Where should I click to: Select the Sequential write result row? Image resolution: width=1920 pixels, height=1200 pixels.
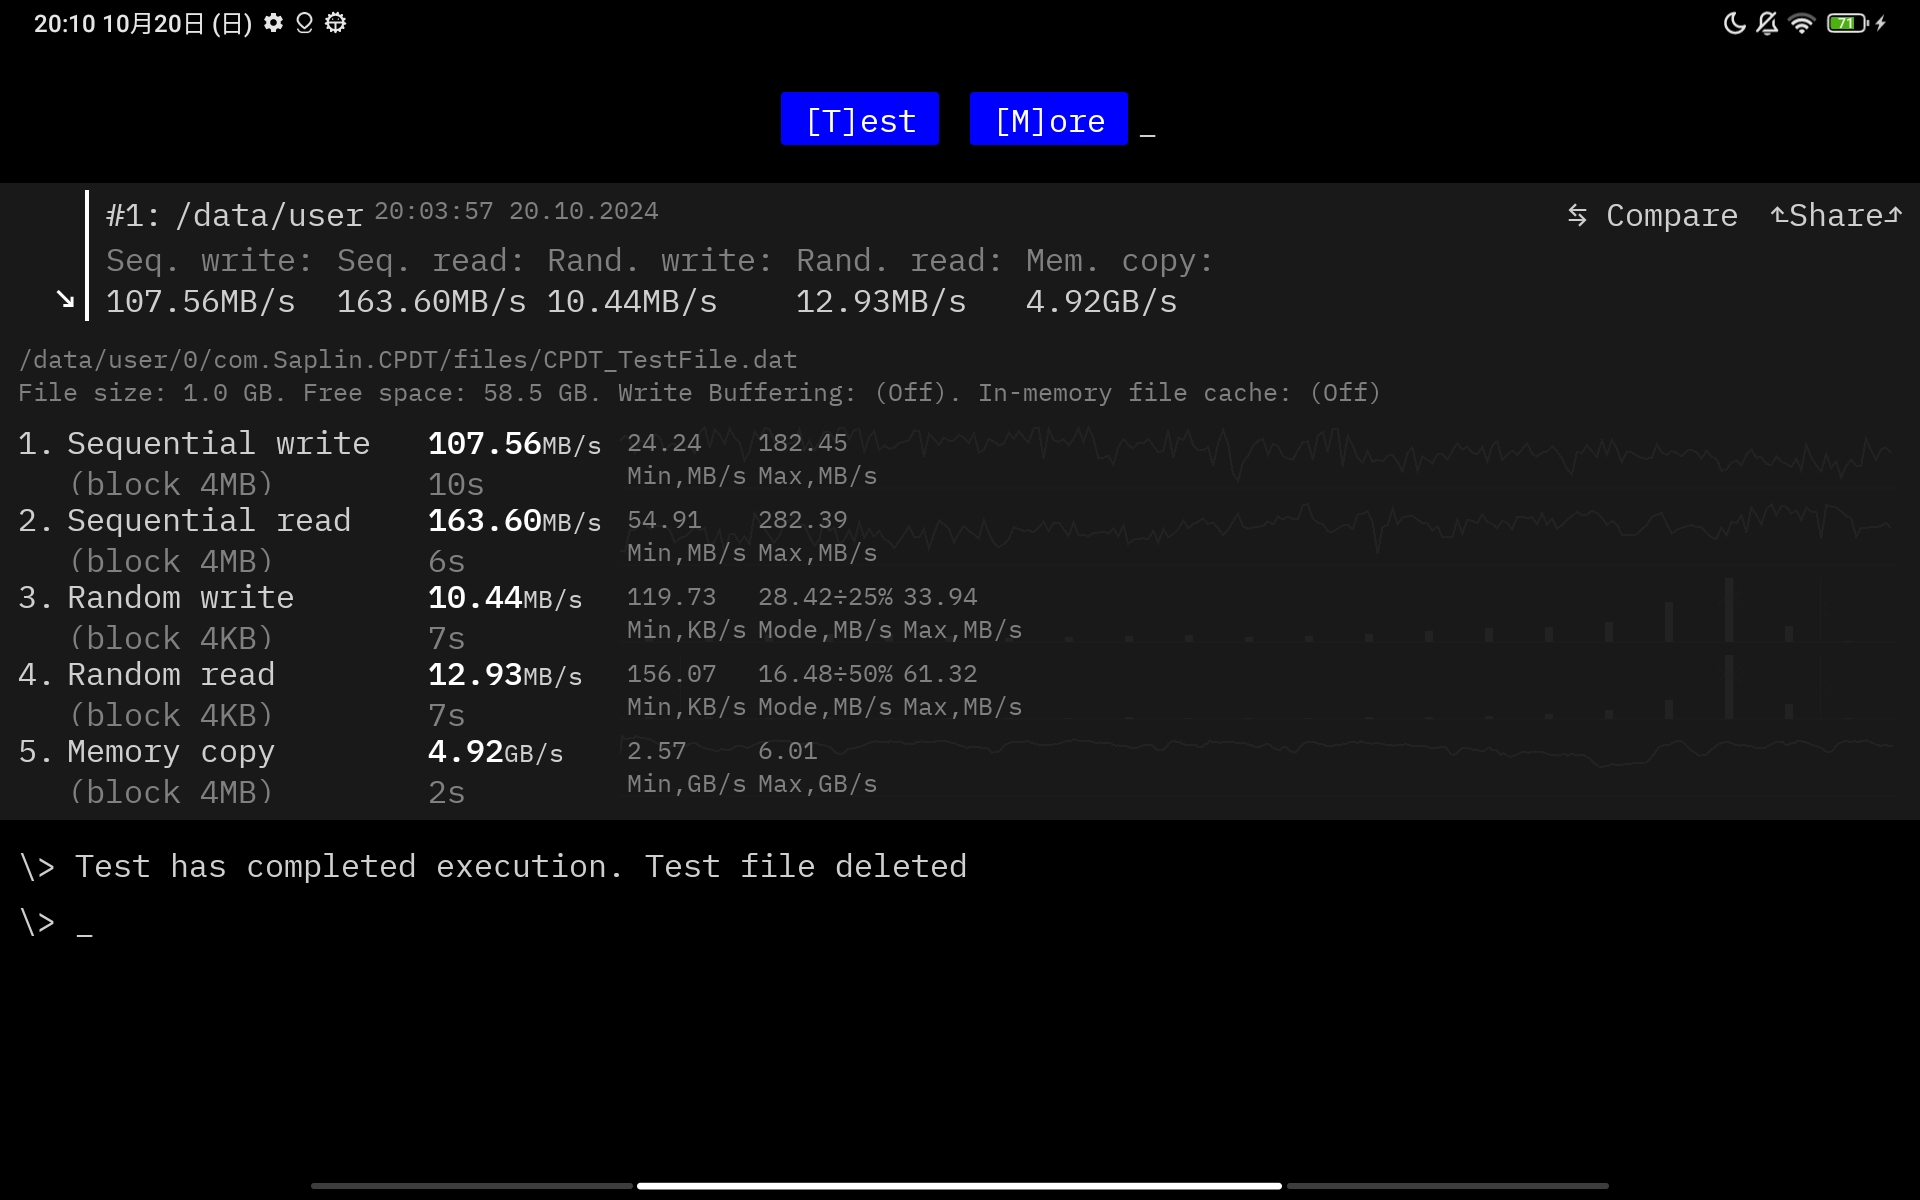tap(218, 444)
